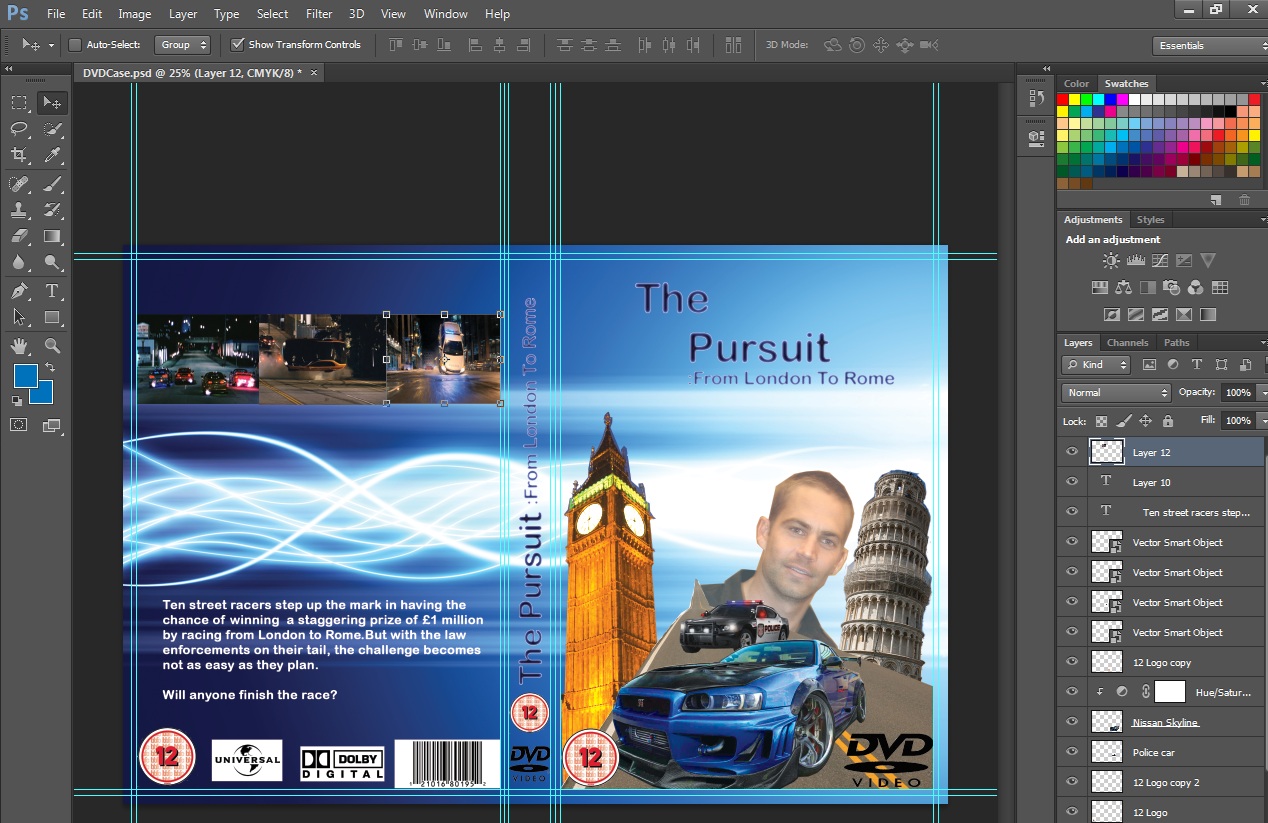Enable the Auto-Select checkbox
The image size is (1268, 823).
[x=74, y=45]
